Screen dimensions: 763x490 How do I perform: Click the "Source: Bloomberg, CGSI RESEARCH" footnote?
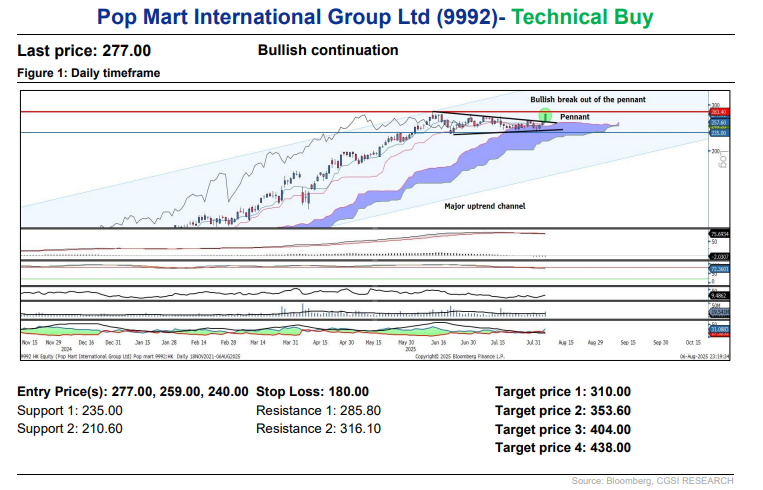click(x=653, y=481)
